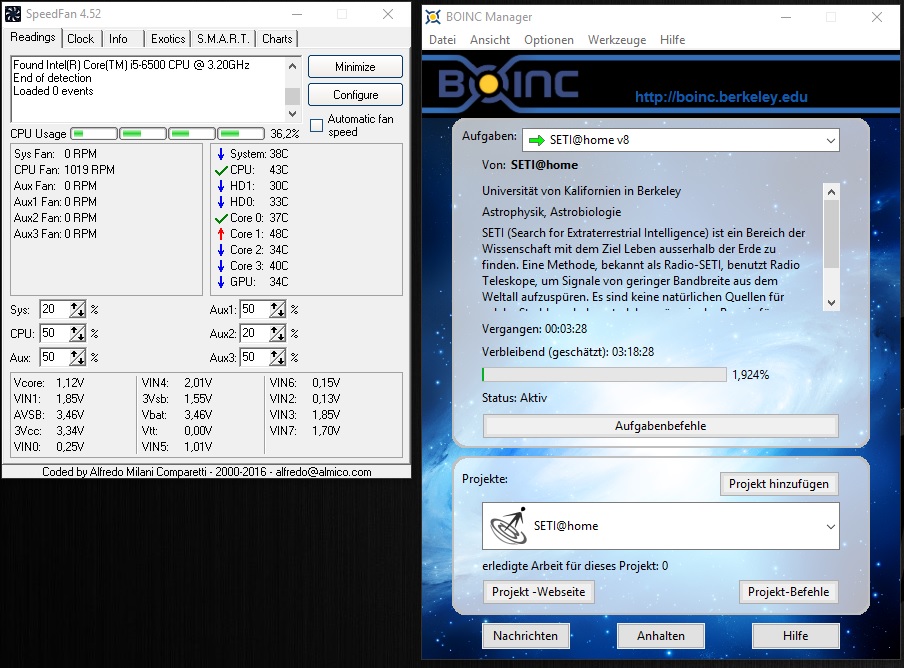Open the boinc.berkeley.edu link
The width and height of the screenshot is (904, 668).
(721, 97)
